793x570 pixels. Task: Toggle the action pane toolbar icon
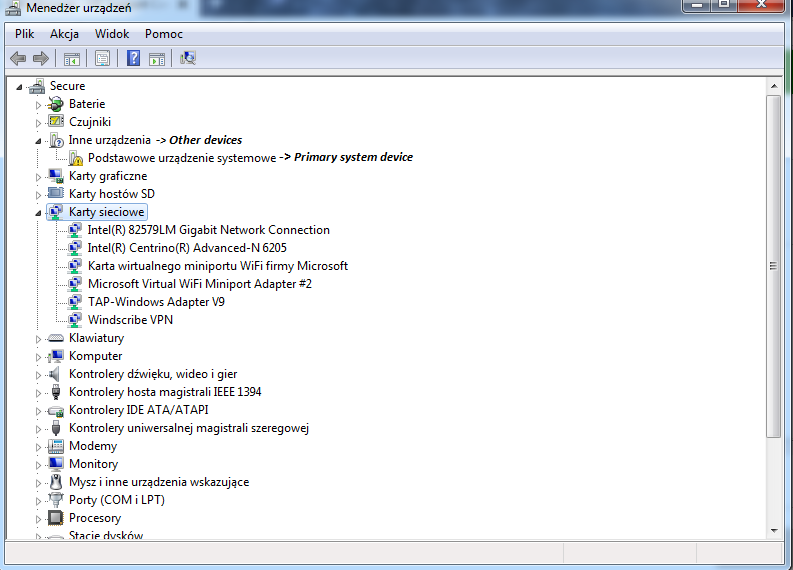tap(157, 59)
